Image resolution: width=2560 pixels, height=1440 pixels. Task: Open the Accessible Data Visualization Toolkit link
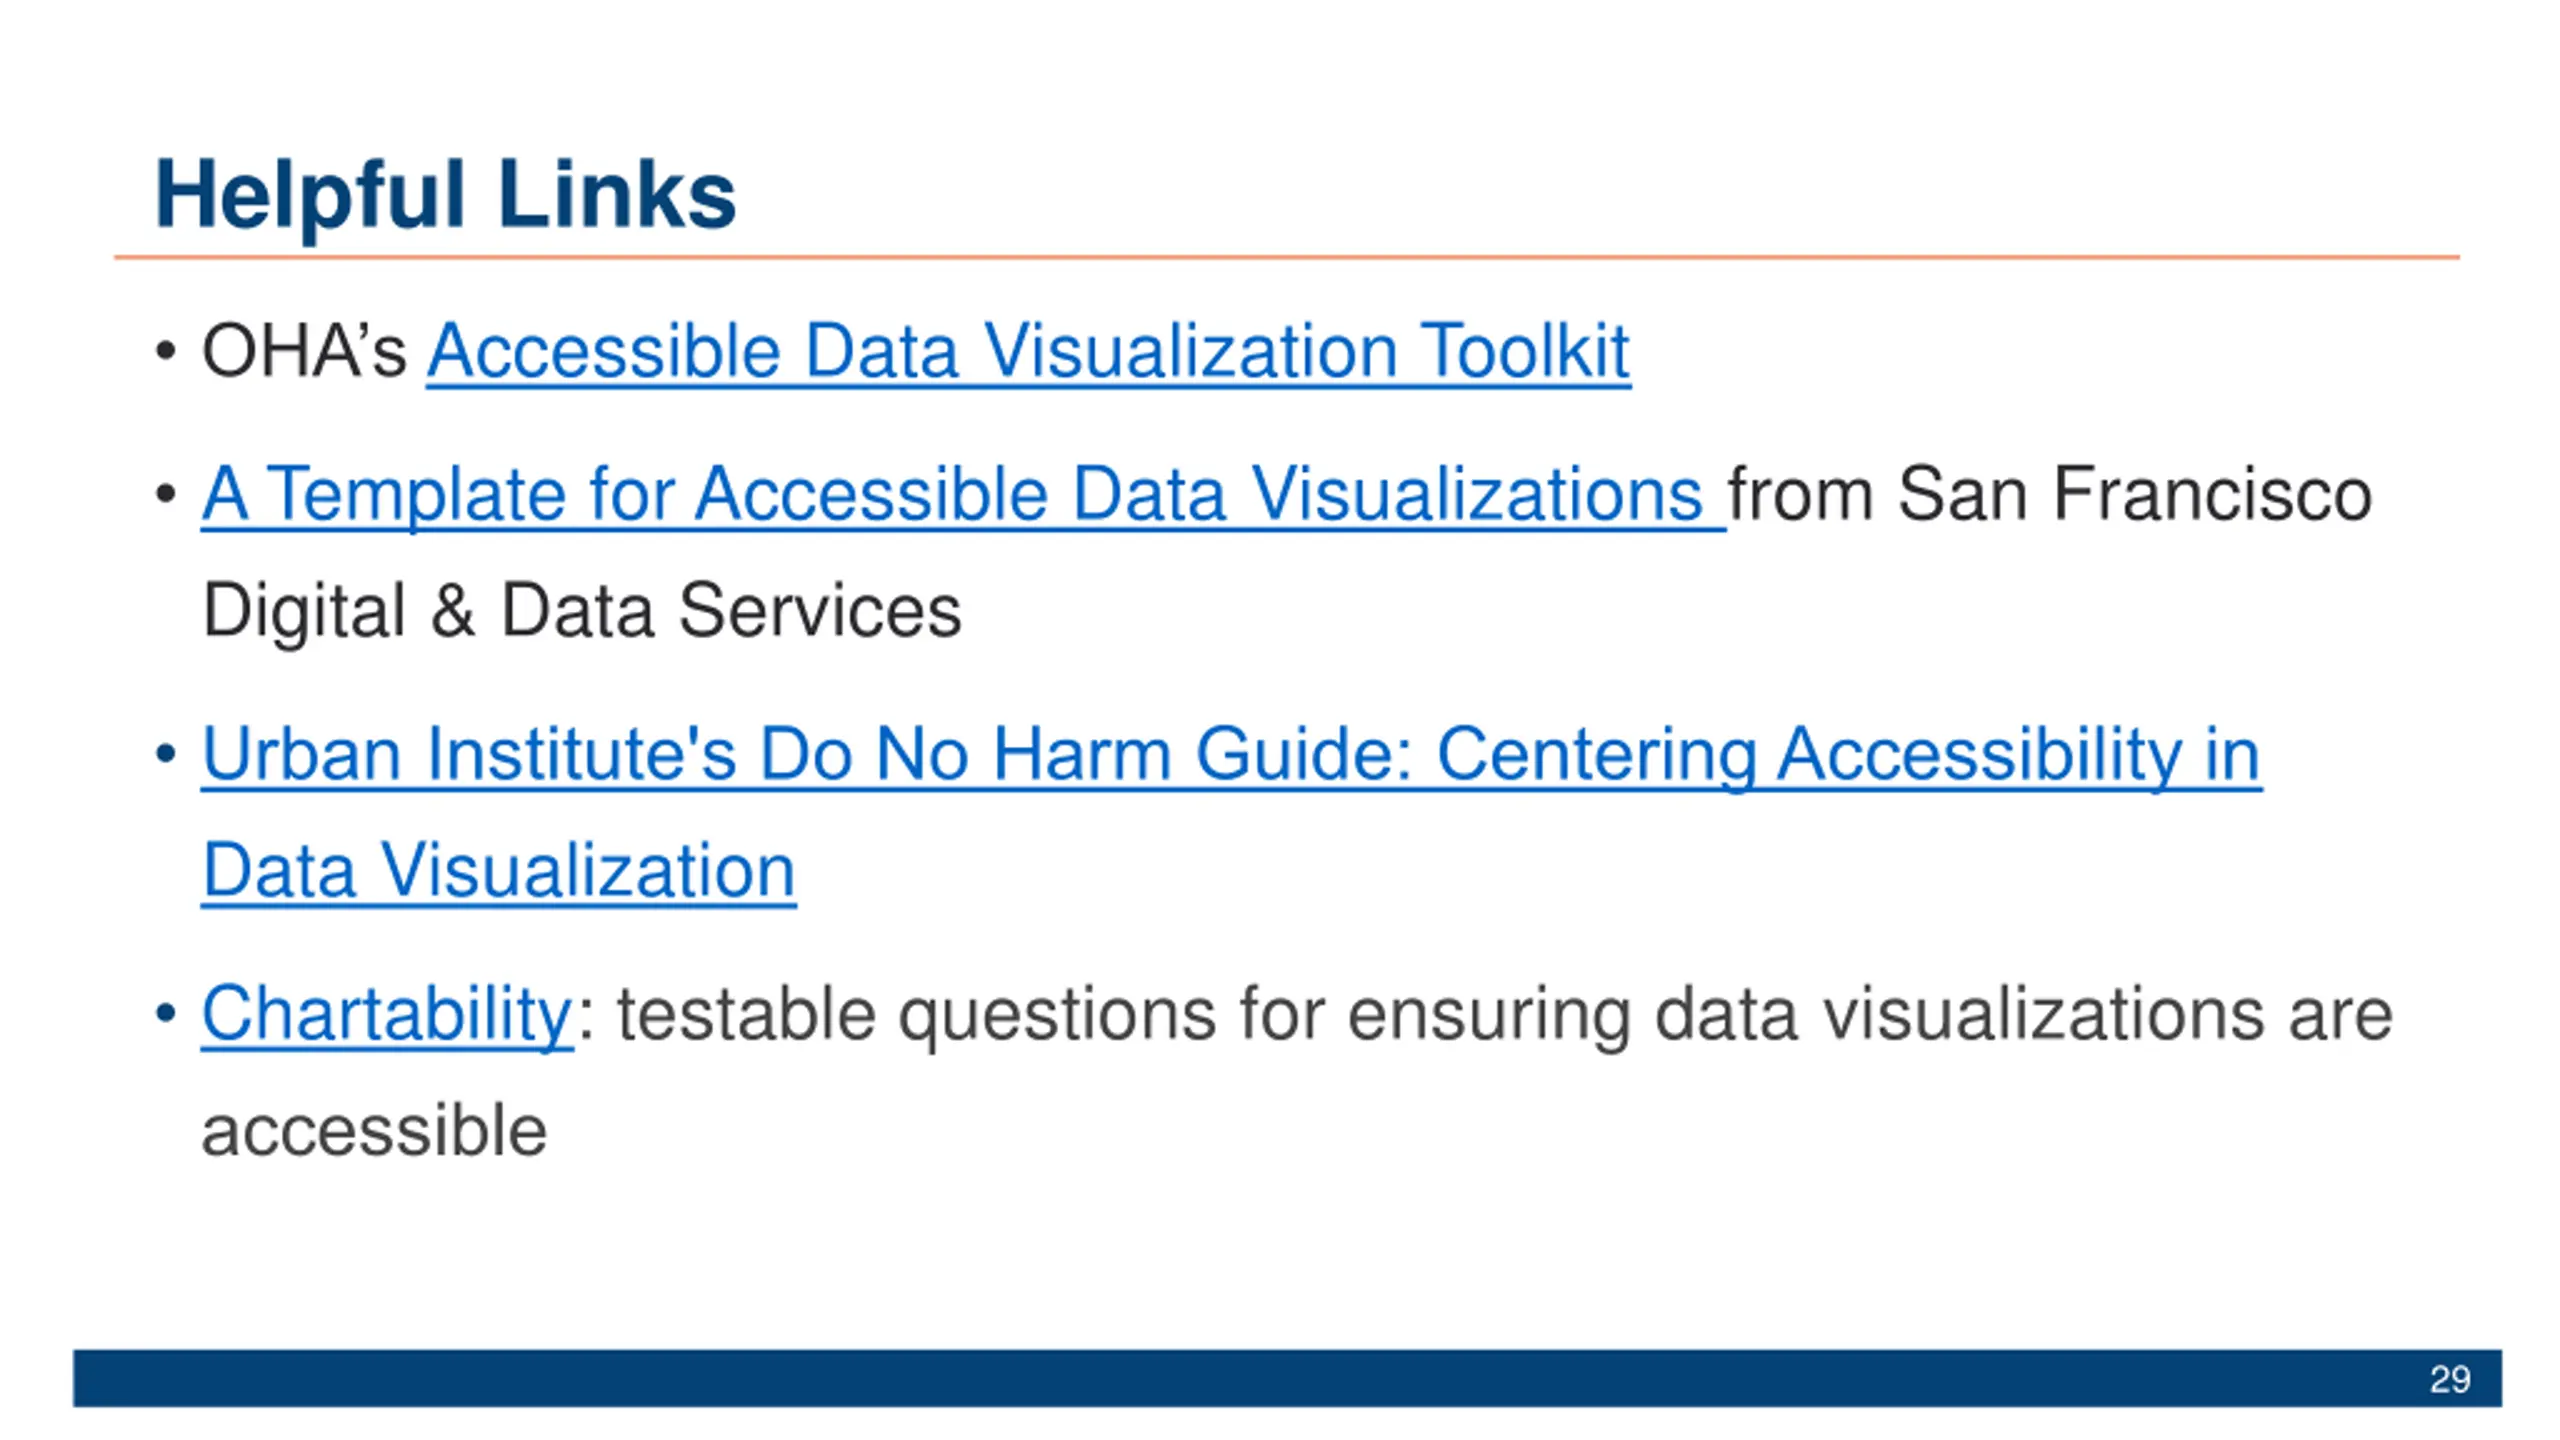pyautogui.click(x=1028, y=352)
